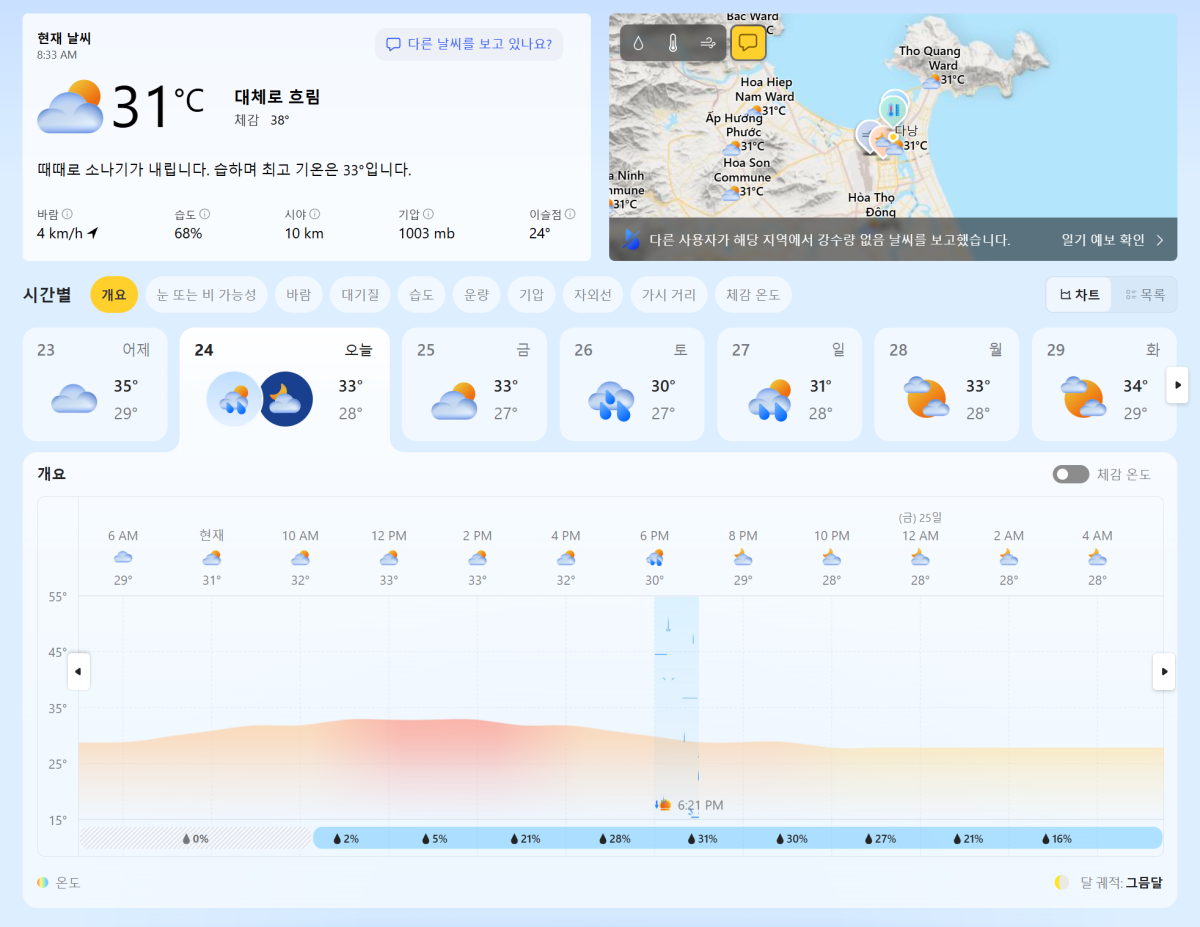This screenshot has height=927, width=1200.
Task: Select the 개요 tab
Action: (114, 295)
